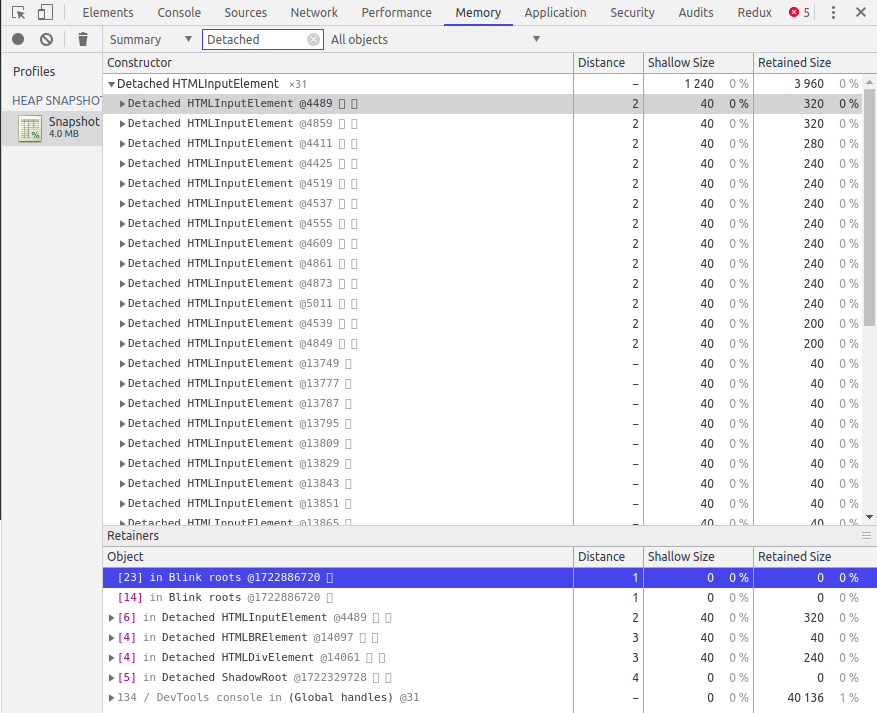877x713 pixels.
Task: Select row Detached HTMLInputElement @13777
Action: pyautogui.click(x=484, y=384)
